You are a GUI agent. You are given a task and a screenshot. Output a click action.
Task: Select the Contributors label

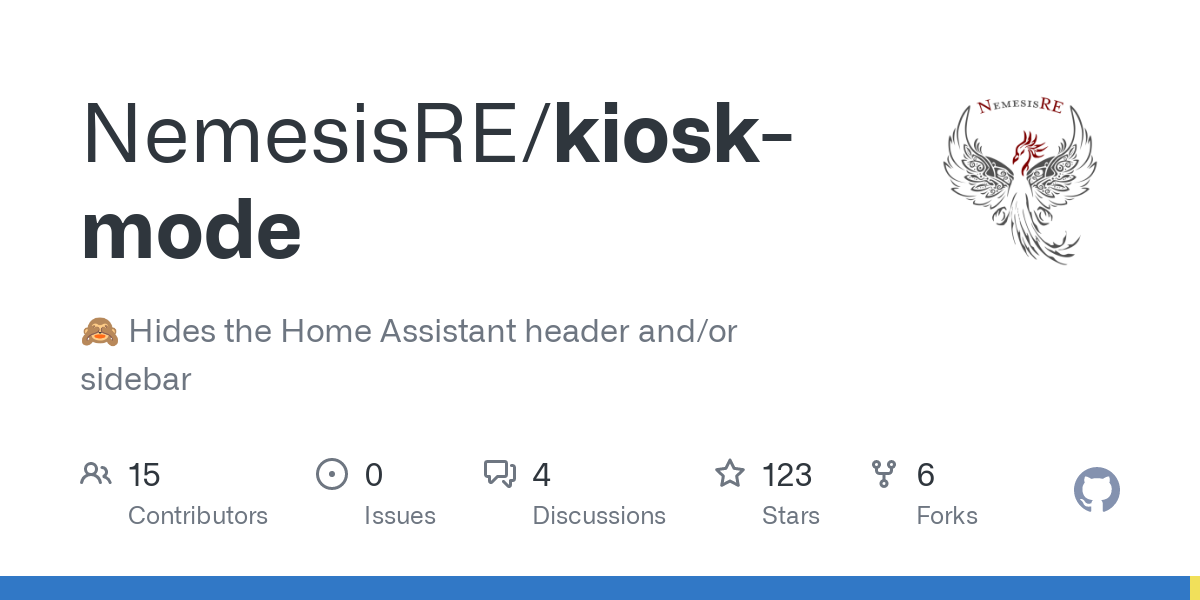tap(198, 516)
